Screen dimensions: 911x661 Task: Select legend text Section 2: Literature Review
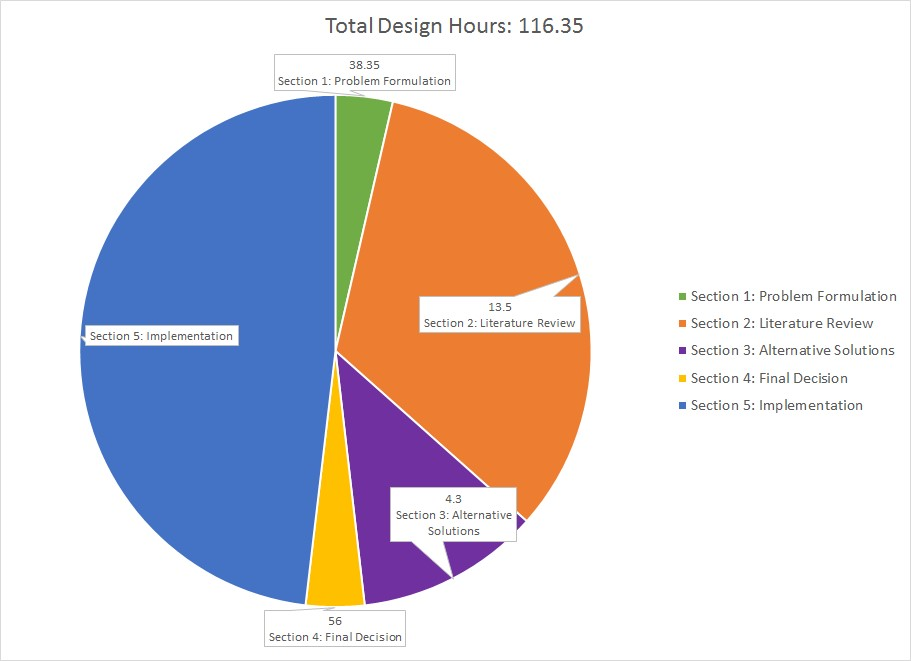point(781,323)
